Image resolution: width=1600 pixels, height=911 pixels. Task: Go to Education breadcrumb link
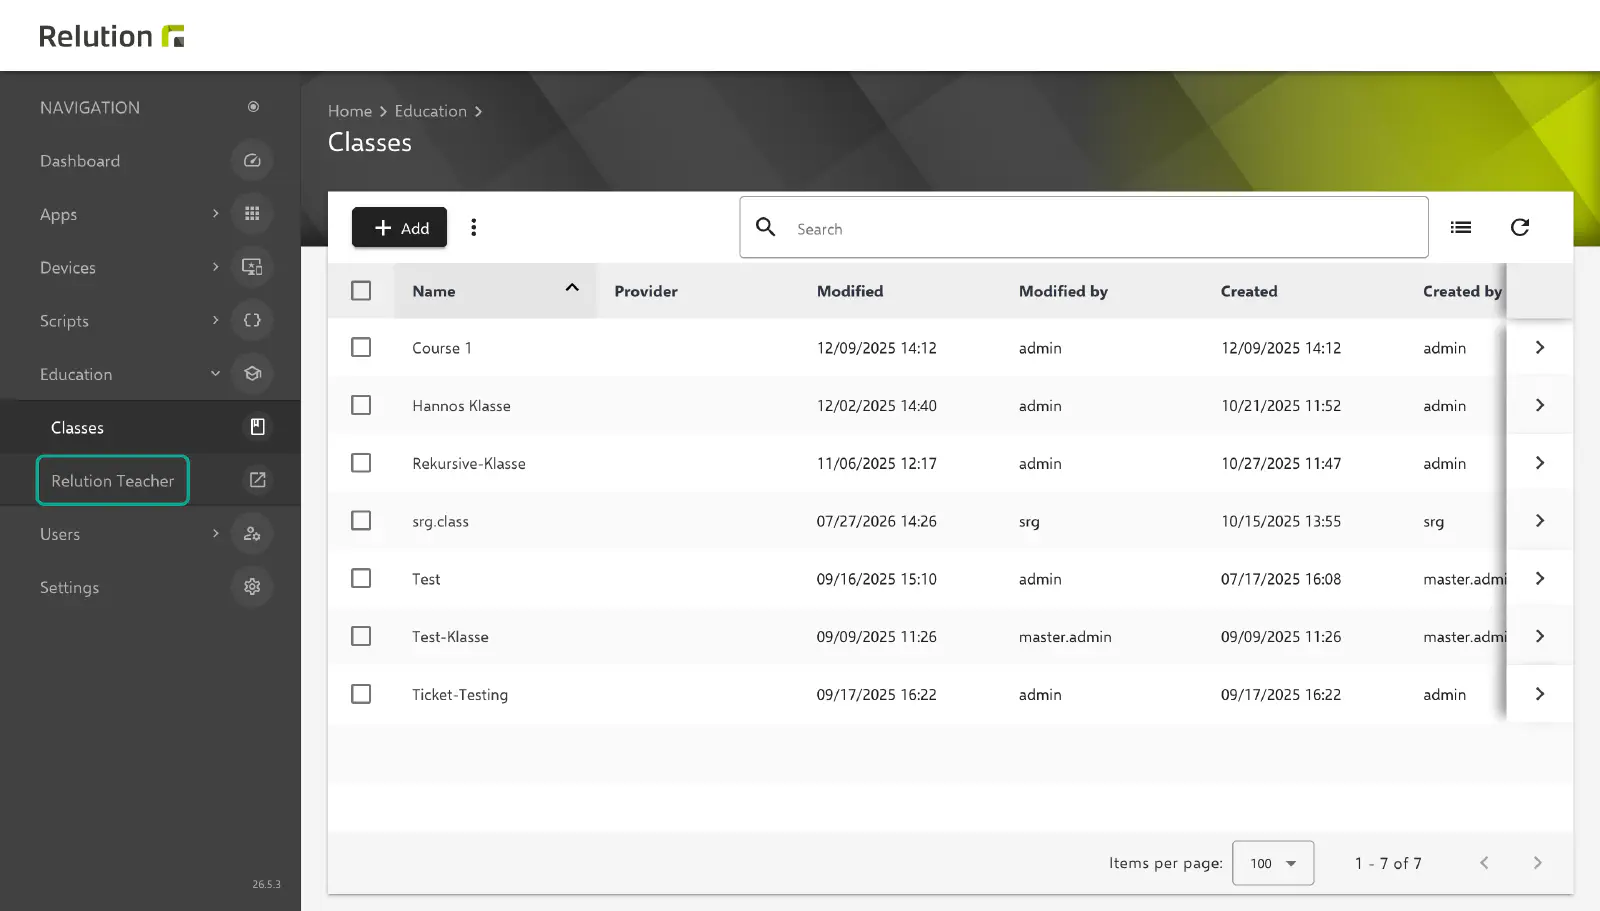[431, 111]
